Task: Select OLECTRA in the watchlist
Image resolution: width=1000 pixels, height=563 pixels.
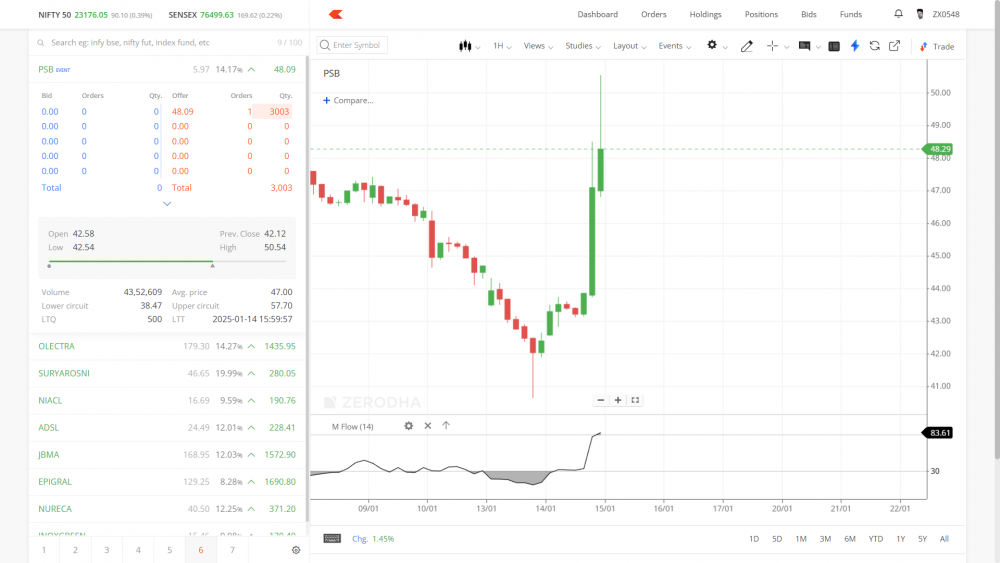Action: [167, 346]
